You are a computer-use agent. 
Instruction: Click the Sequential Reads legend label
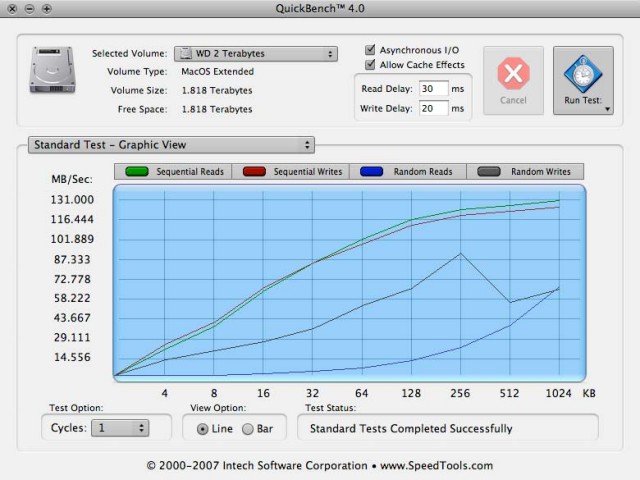pyautogui.click(x=190, y=172)
